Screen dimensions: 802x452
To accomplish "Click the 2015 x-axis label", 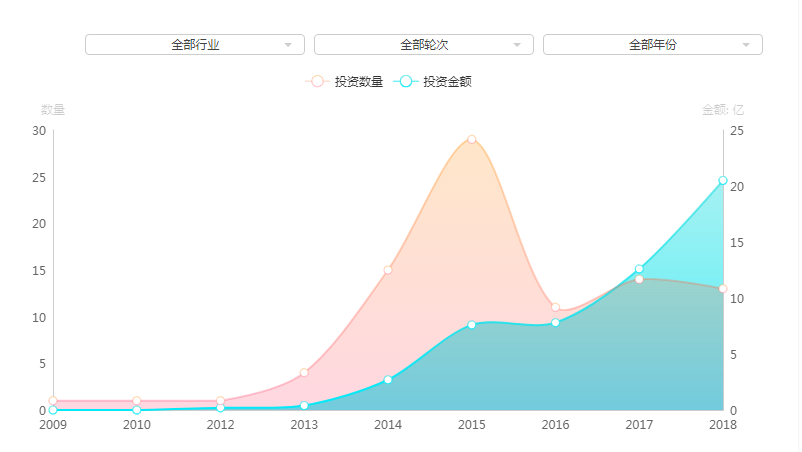I will pos(472,425).
